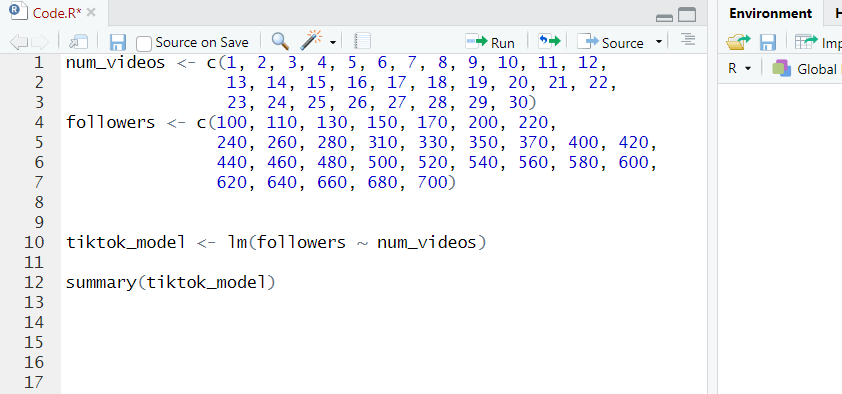Click the value 30 on line 3

click(x=518, y=103)
